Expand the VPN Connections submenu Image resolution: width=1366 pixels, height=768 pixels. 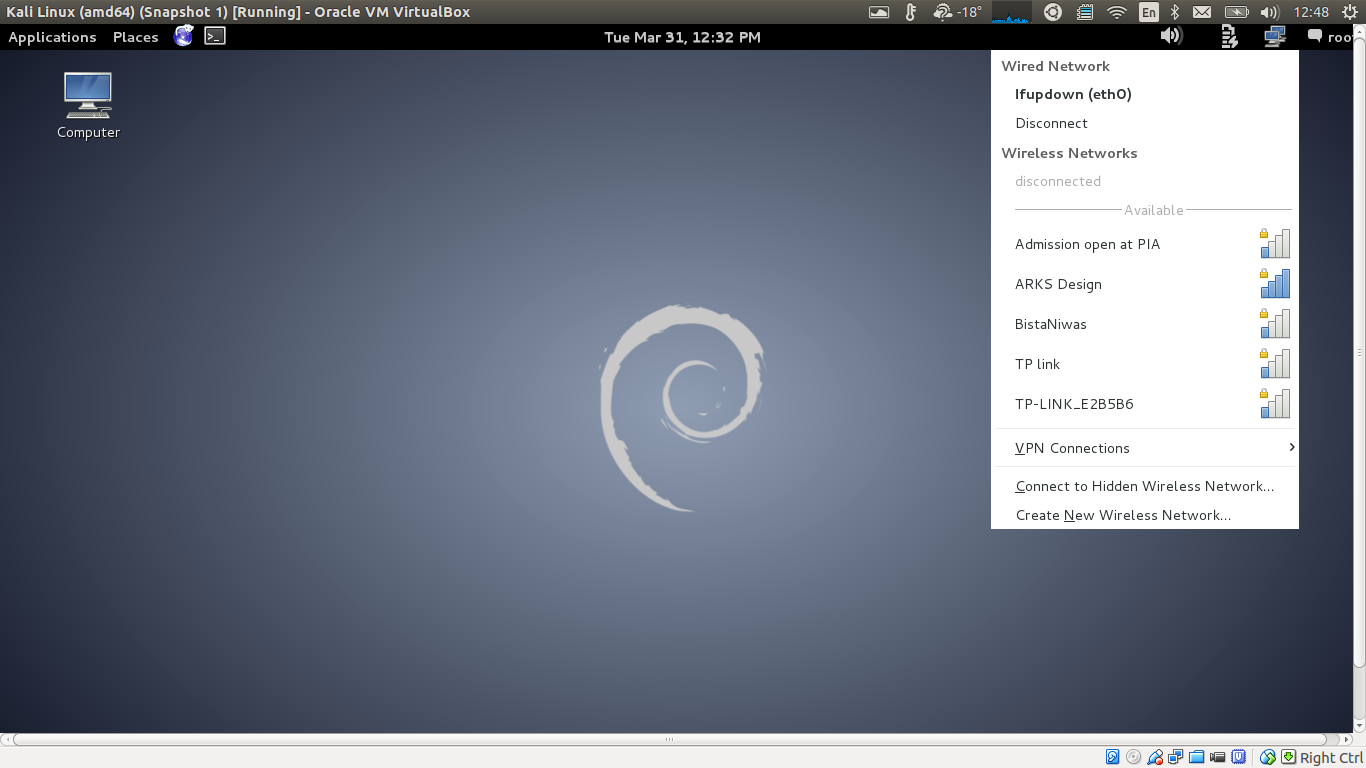point(1144,448)
